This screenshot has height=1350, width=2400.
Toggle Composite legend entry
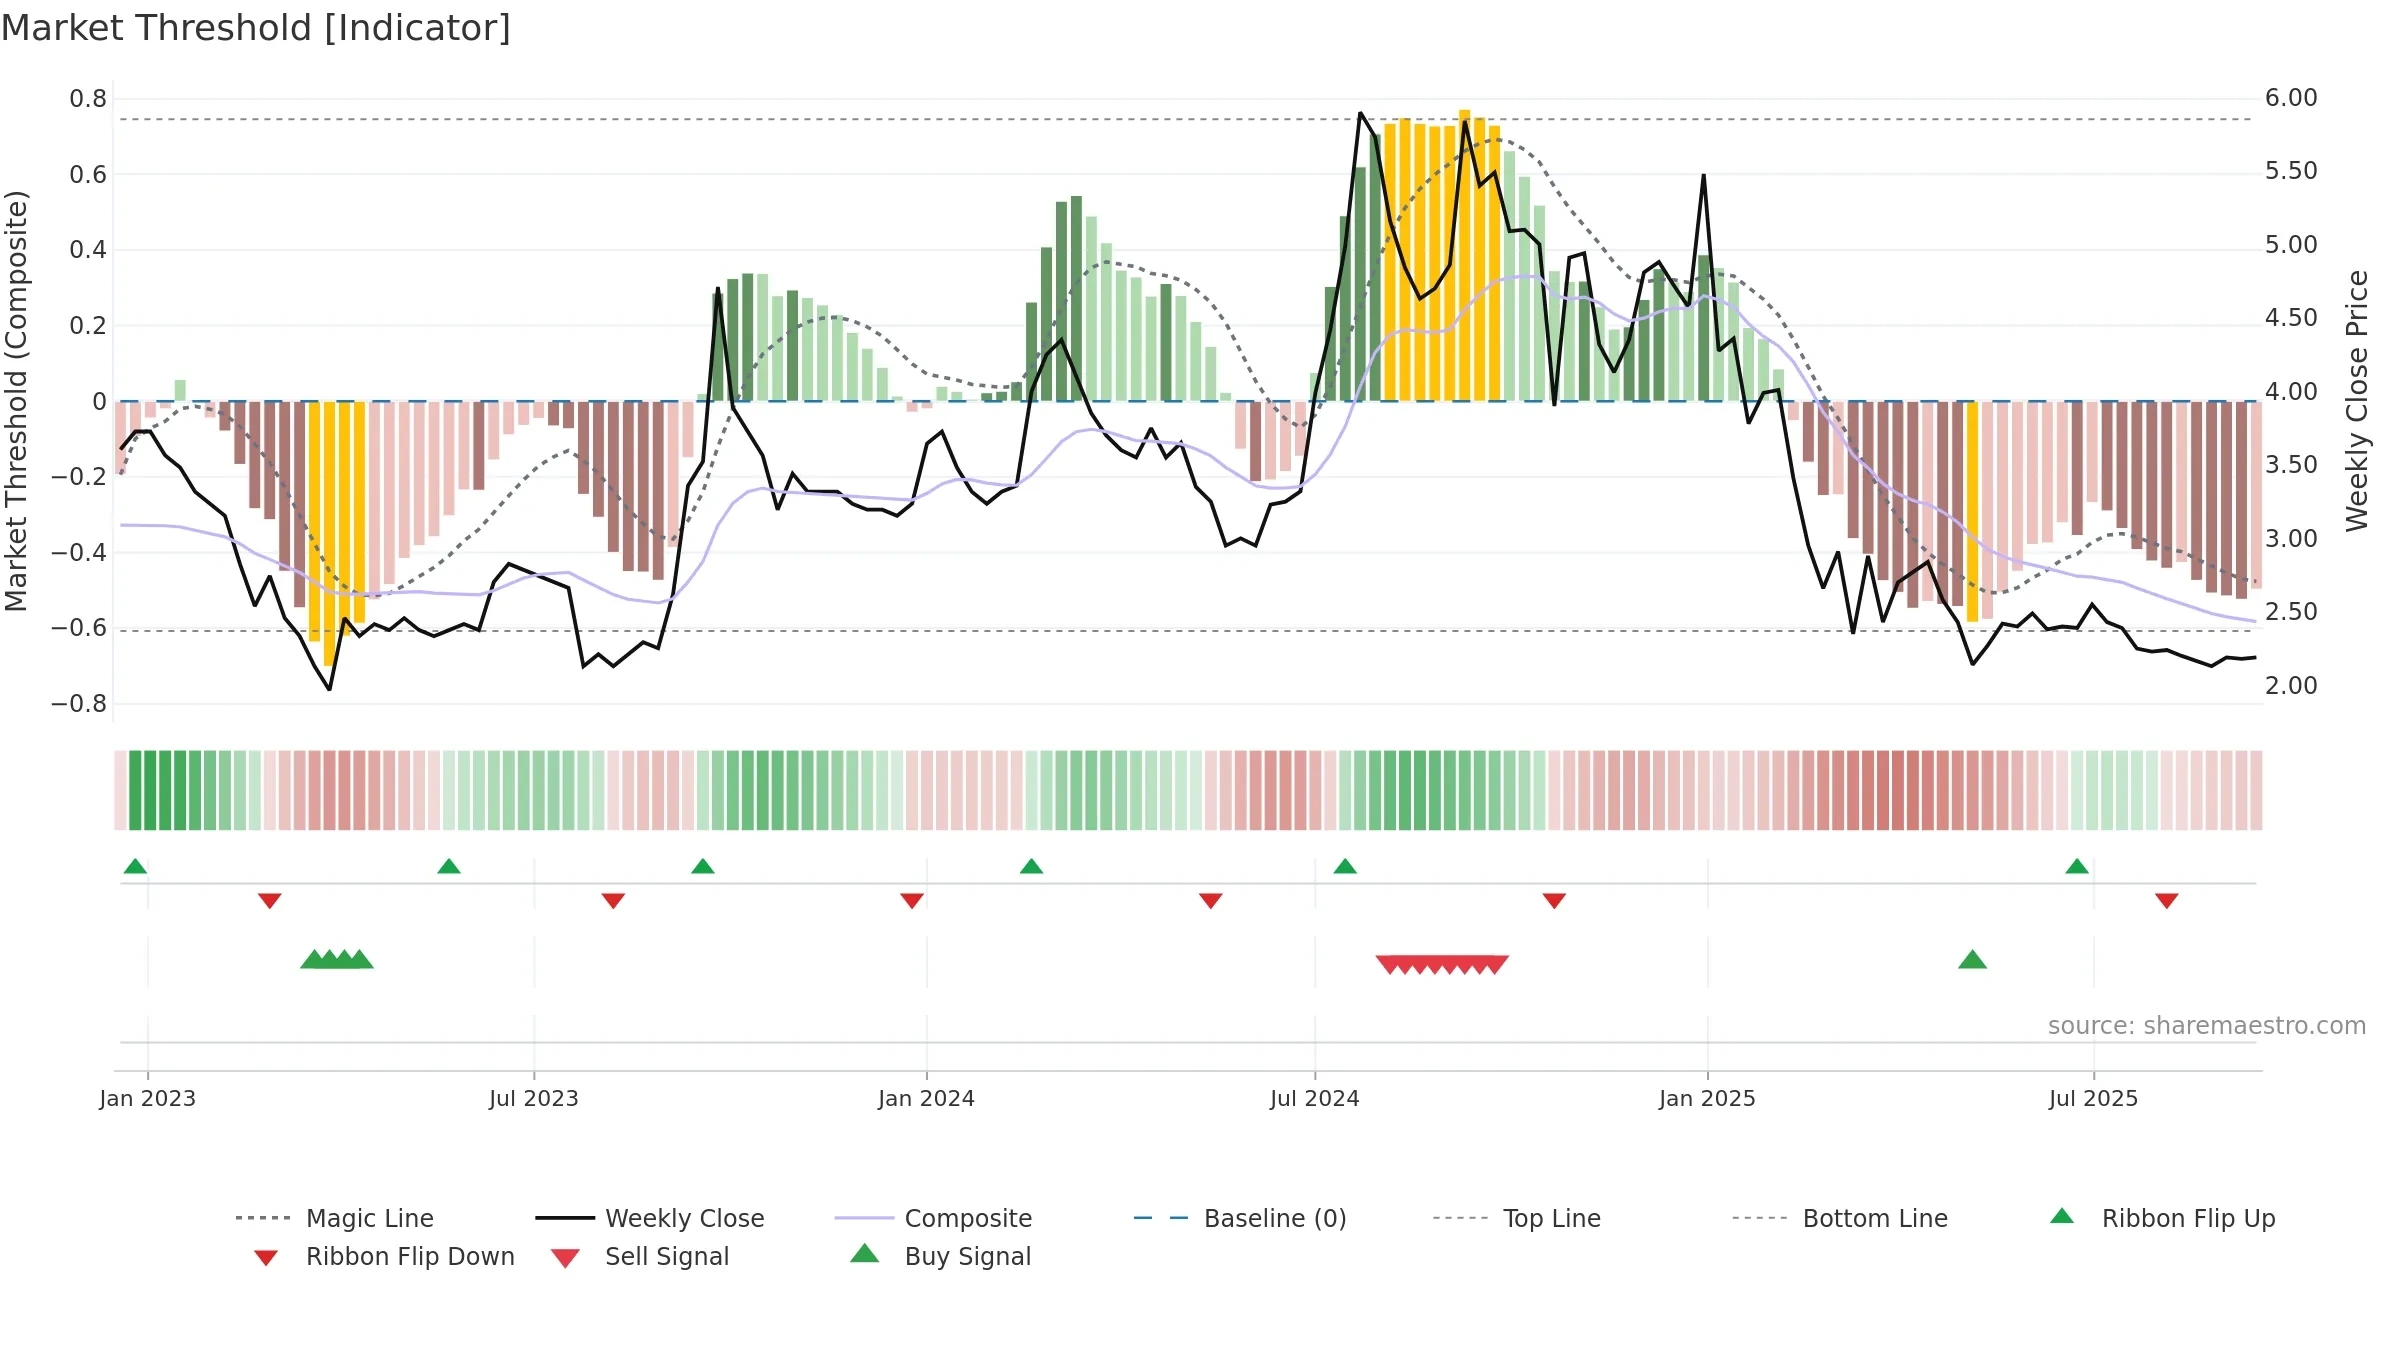[x=933, y=1218]
